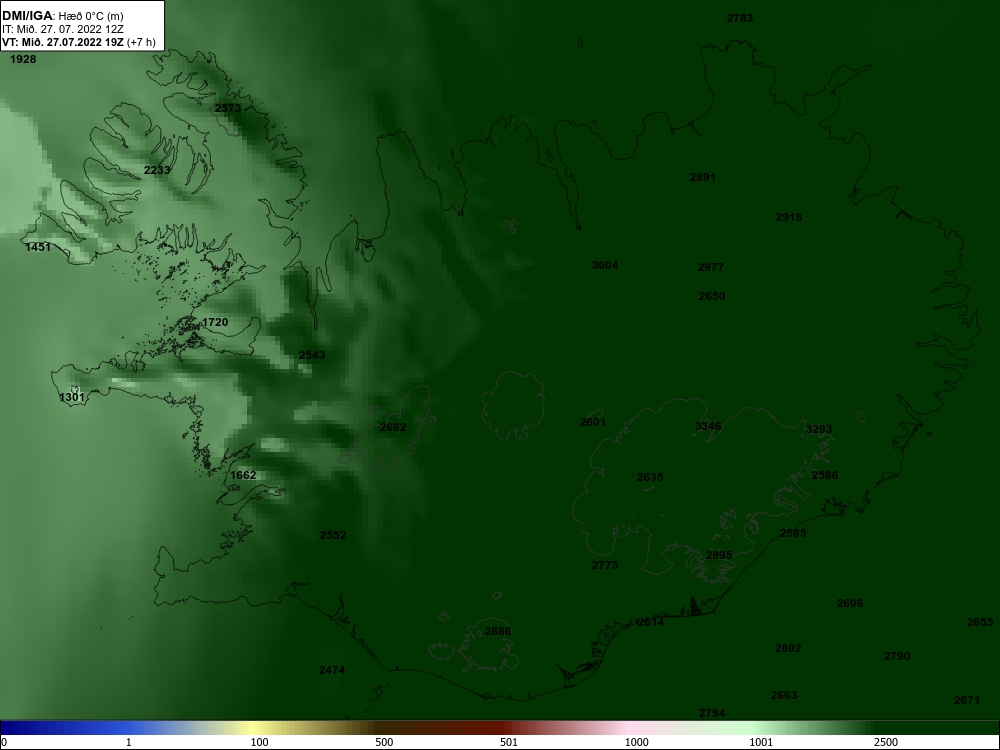Click the map value 2601

coord(592,422)
